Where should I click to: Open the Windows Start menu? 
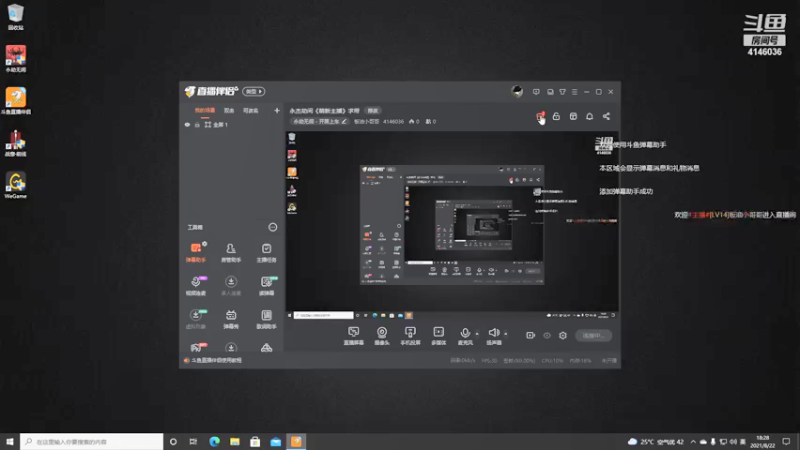point(10,441)
